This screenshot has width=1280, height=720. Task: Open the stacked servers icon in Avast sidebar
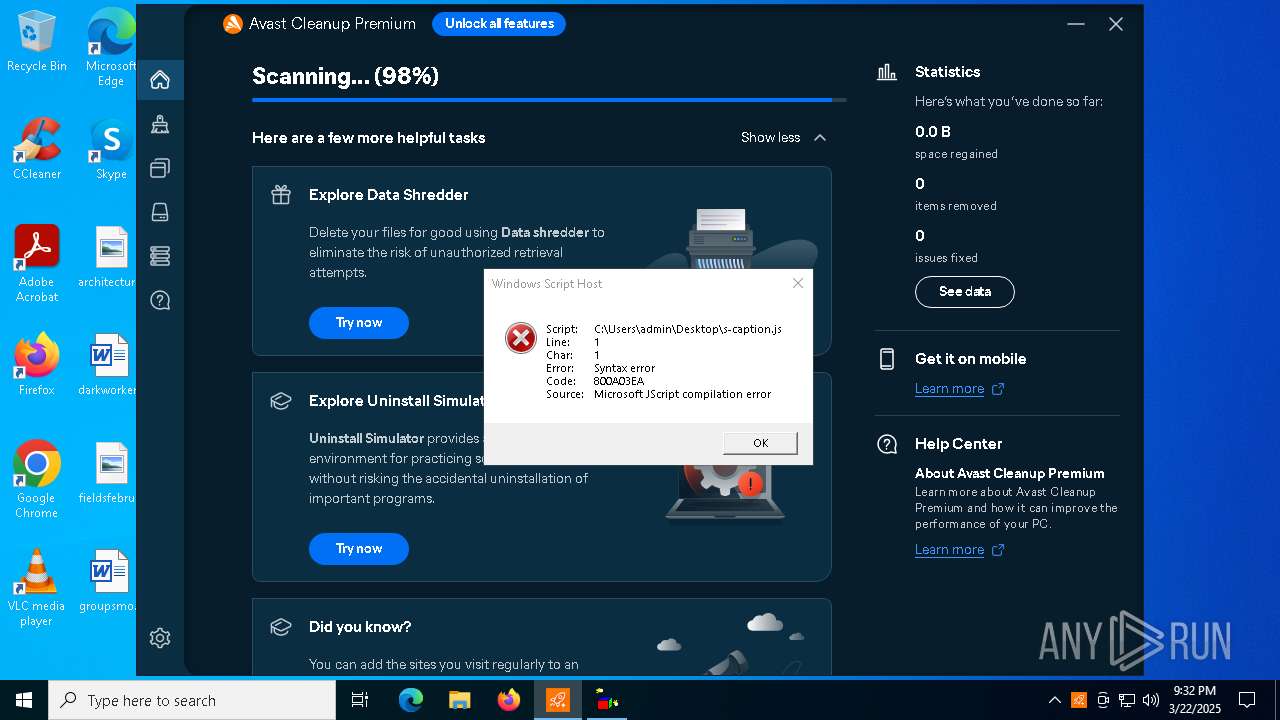[160, 256]
